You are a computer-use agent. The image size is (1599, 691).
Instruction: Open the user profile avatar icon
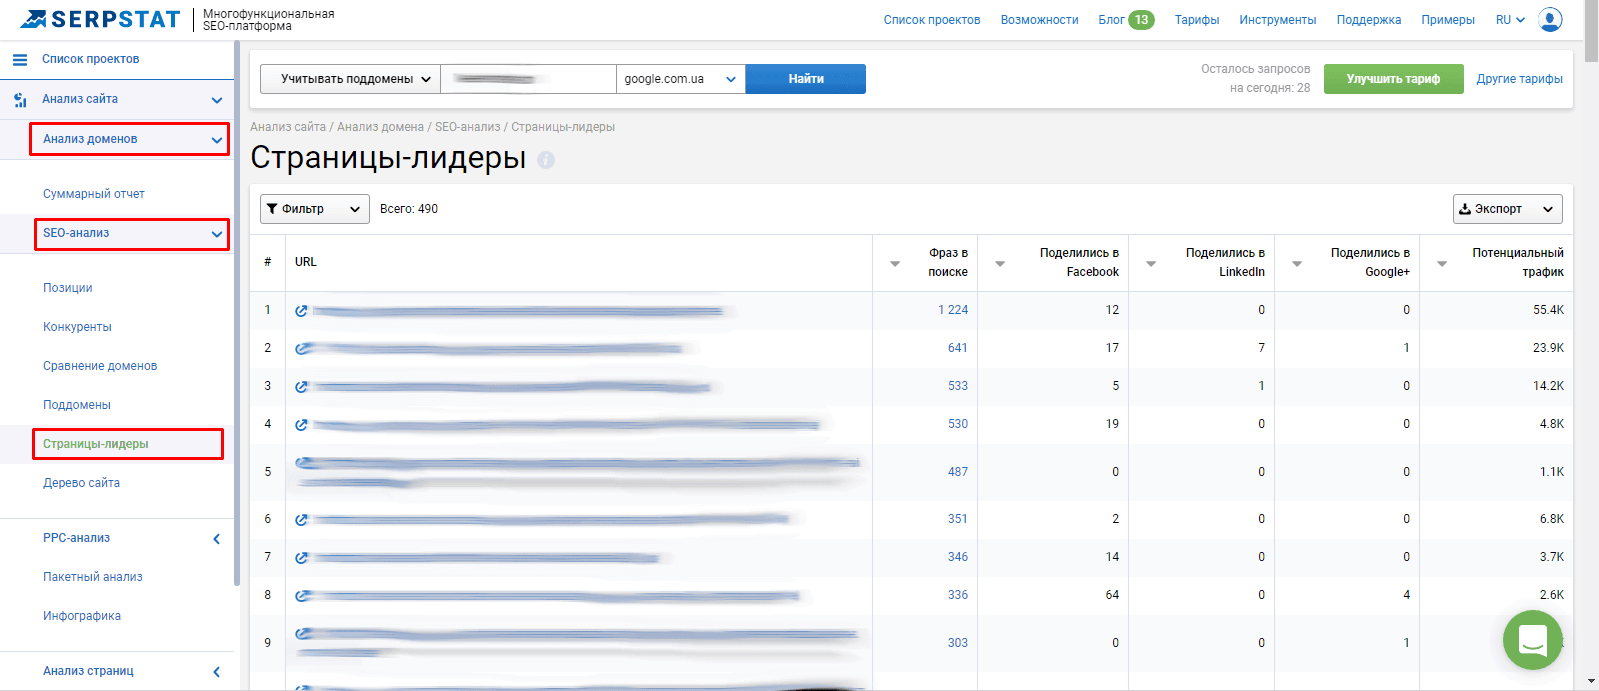(1550, 20)
